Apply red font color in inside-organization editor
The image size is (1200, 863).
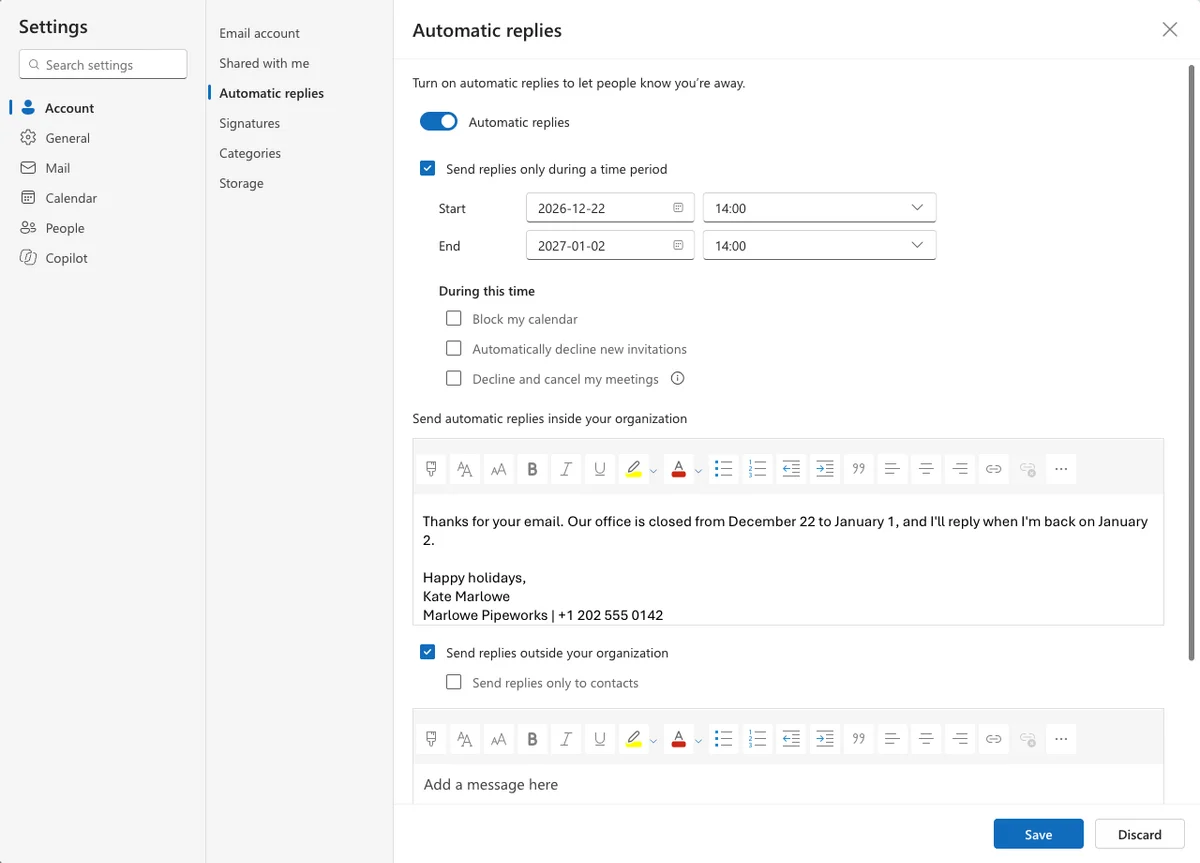point(679,468)
